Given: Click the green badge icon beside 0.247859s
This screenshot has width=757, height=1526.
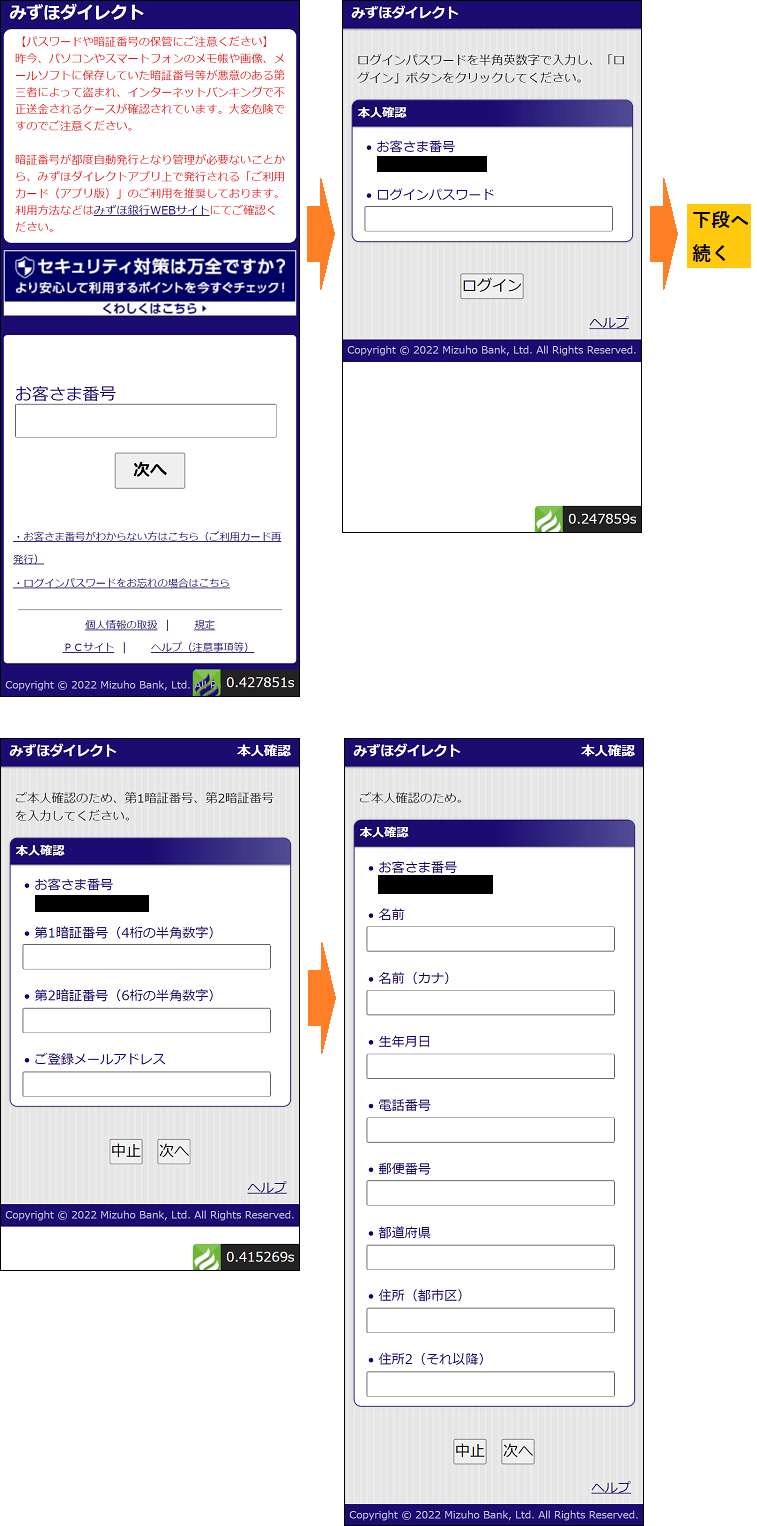Looking at the screenshot, I should click(x=548, y=520).
